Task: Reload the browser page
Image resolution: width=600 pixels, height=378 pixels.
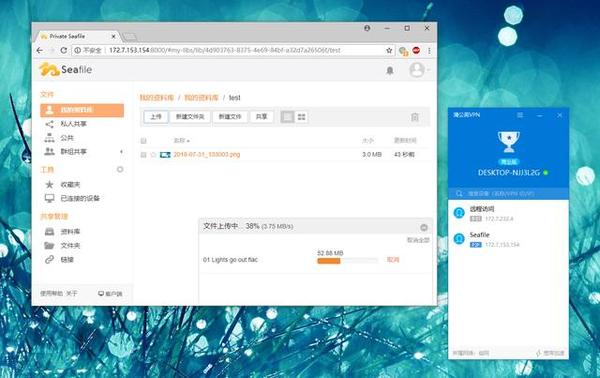Action: point(64,50)
